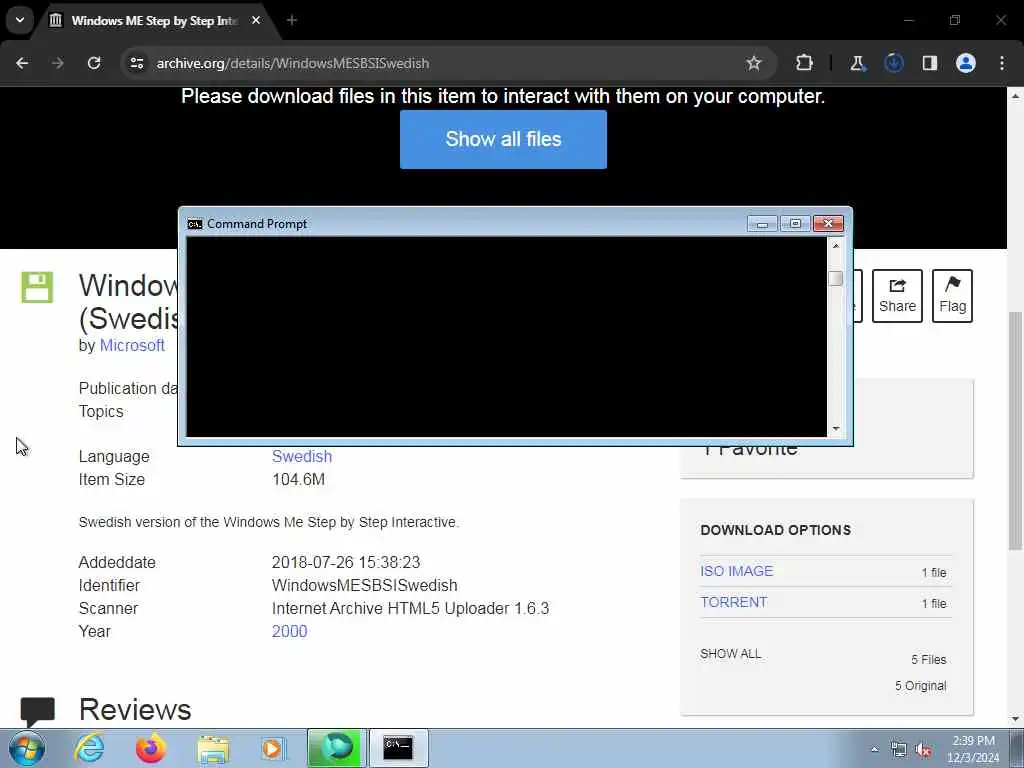Screen dimensions: 1024x768
Task: Minimize the Command Prompt window
Action: pyautogui.click(x=762, y=224)
